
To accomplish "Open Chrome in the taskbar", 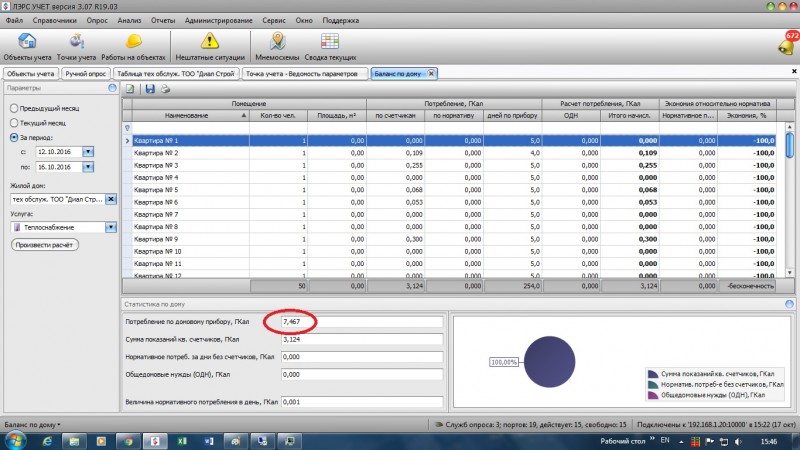I will tap(128, 441).
